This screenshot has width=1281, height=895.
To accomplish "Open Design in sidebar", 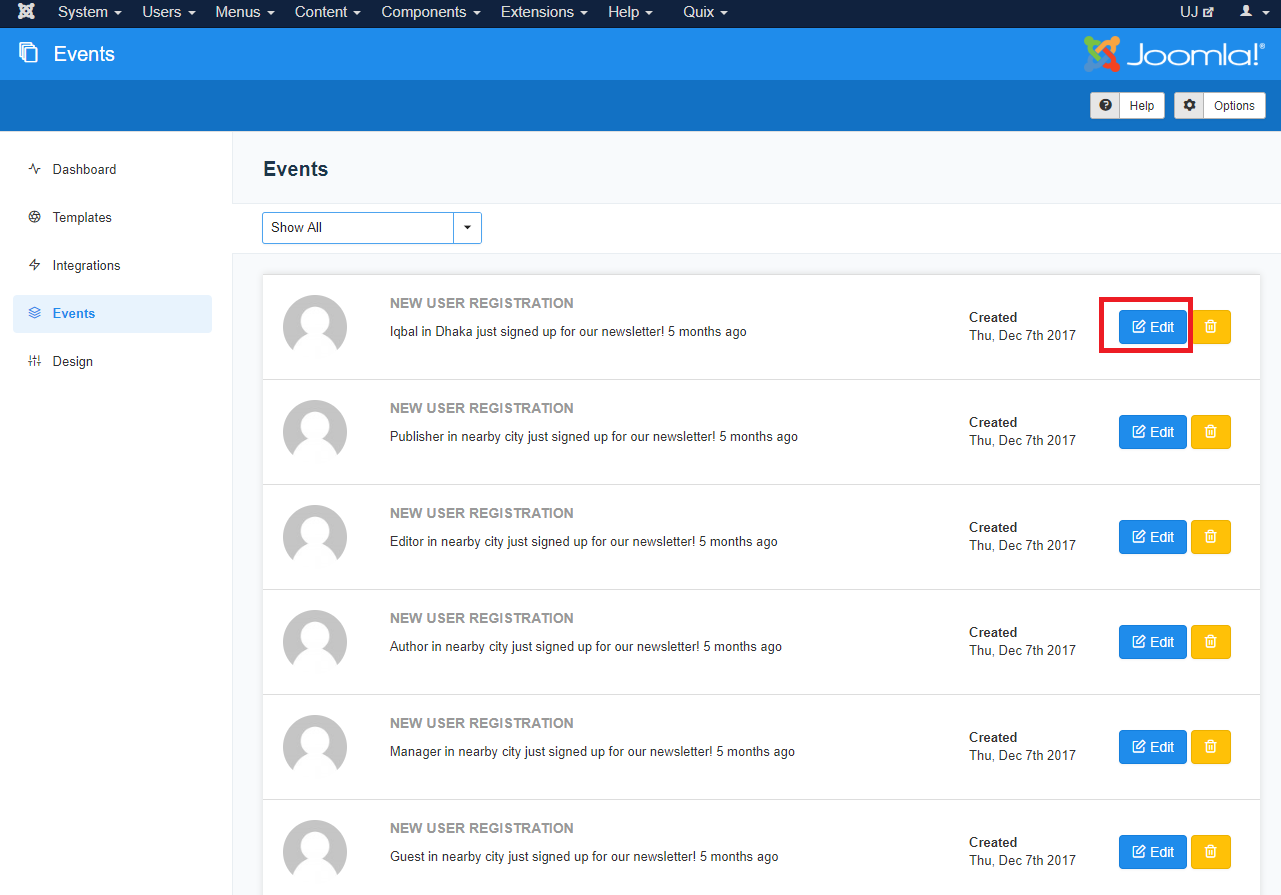I will [x=112, y=361].
